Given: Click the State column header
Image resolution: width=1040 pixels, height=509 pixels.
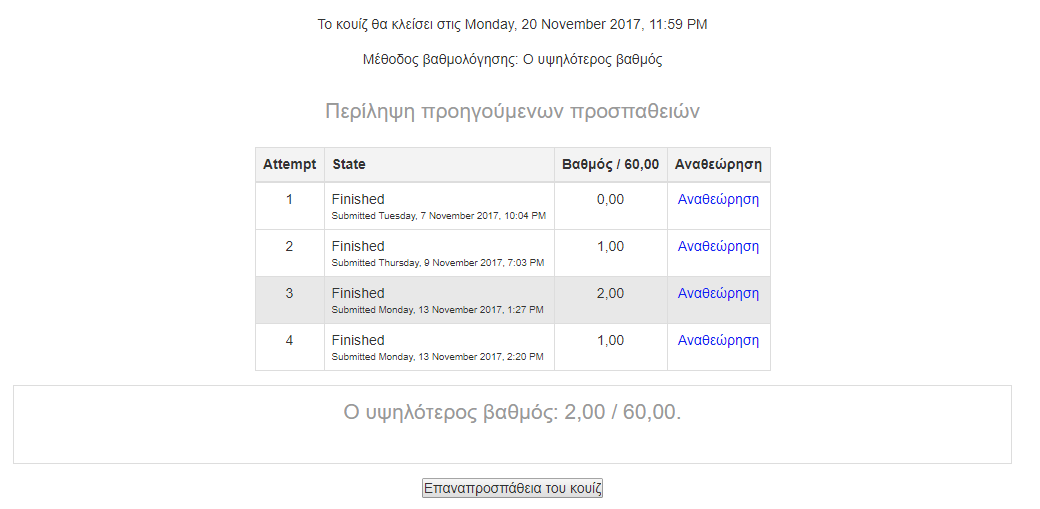Looking at the screenshot, I should coord(349,164).
